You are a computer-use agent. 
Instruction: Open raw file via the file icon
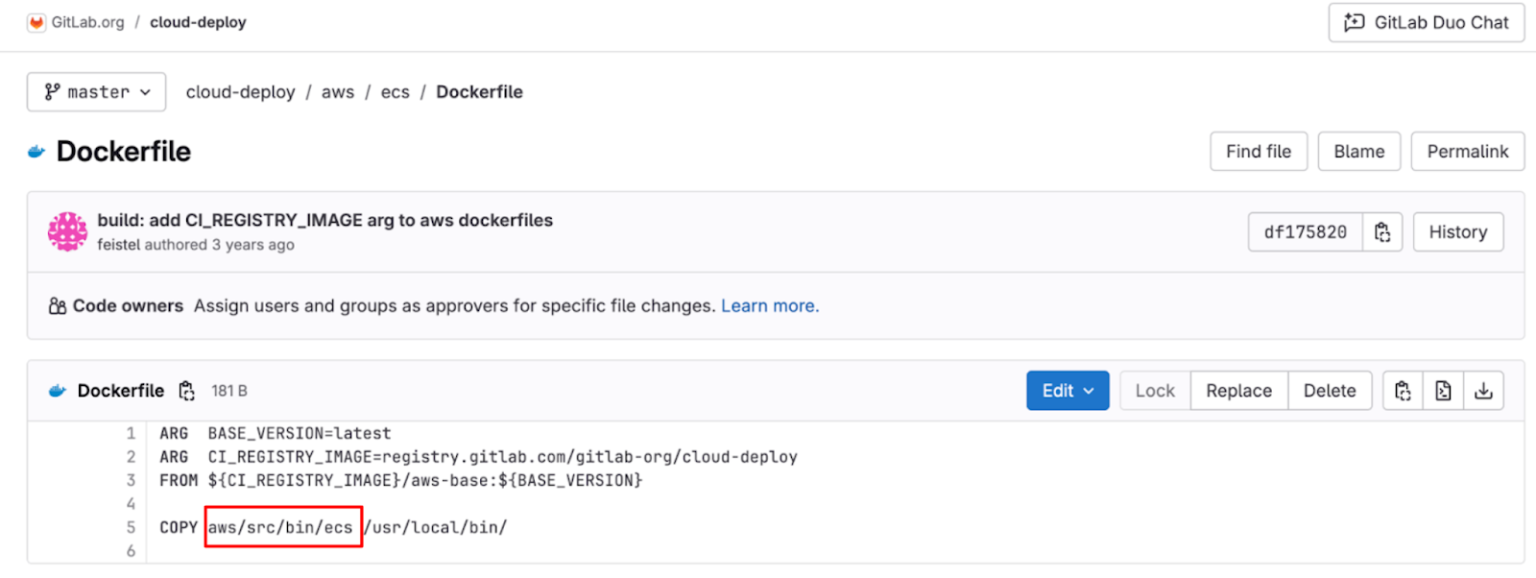1443,390
